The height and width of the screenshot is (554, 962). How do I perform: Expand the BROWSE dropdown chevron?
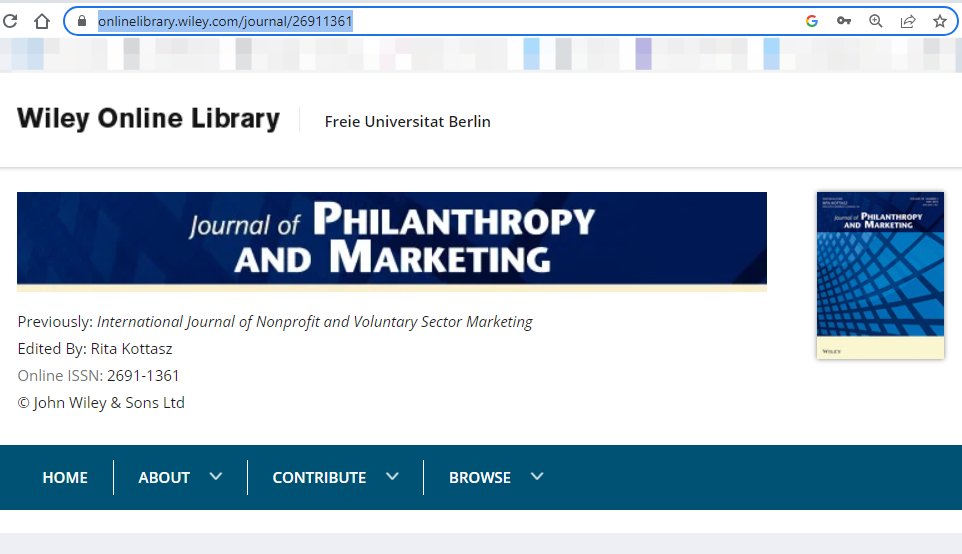537,476
